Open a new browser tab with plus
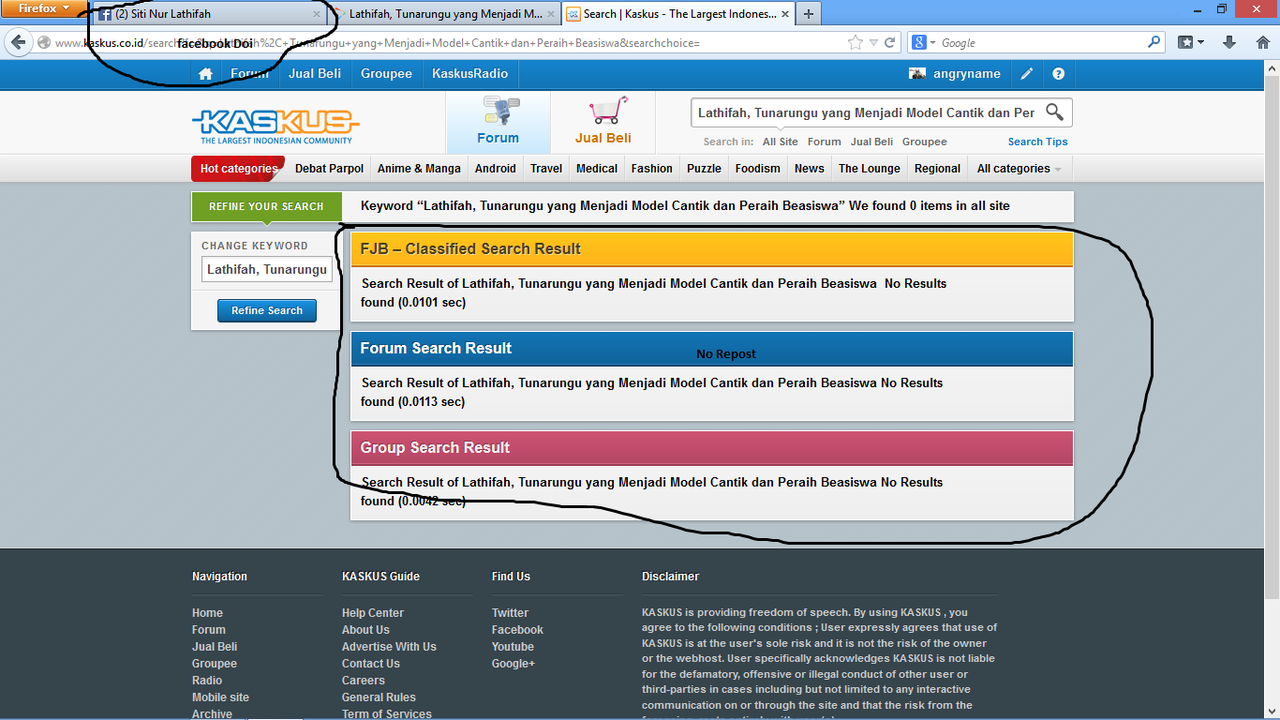Viewport: 1280px width, 720px height. point(809,14)
